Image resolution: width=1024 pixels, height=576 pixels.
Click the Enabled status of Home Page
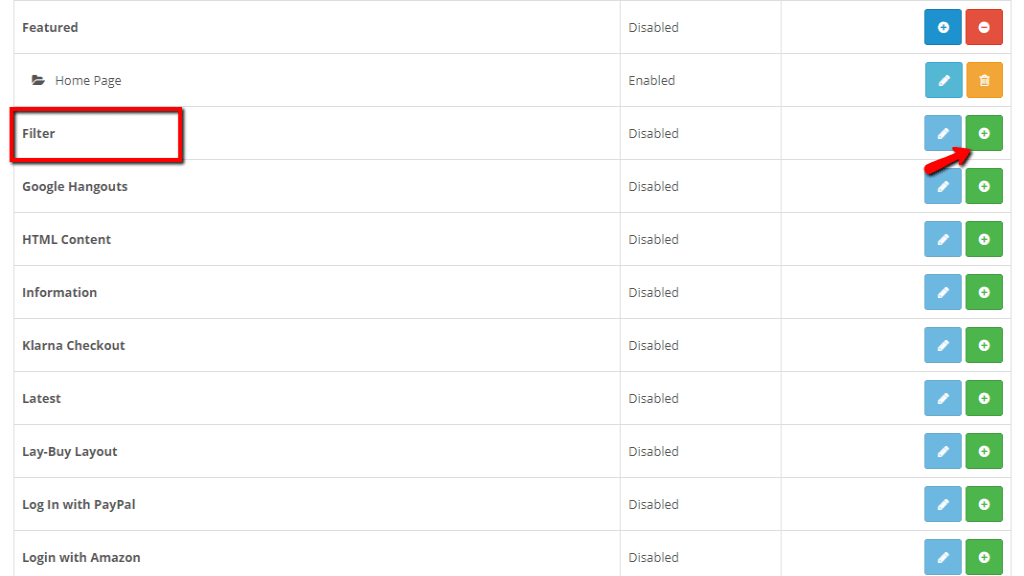tap(652, 81)
